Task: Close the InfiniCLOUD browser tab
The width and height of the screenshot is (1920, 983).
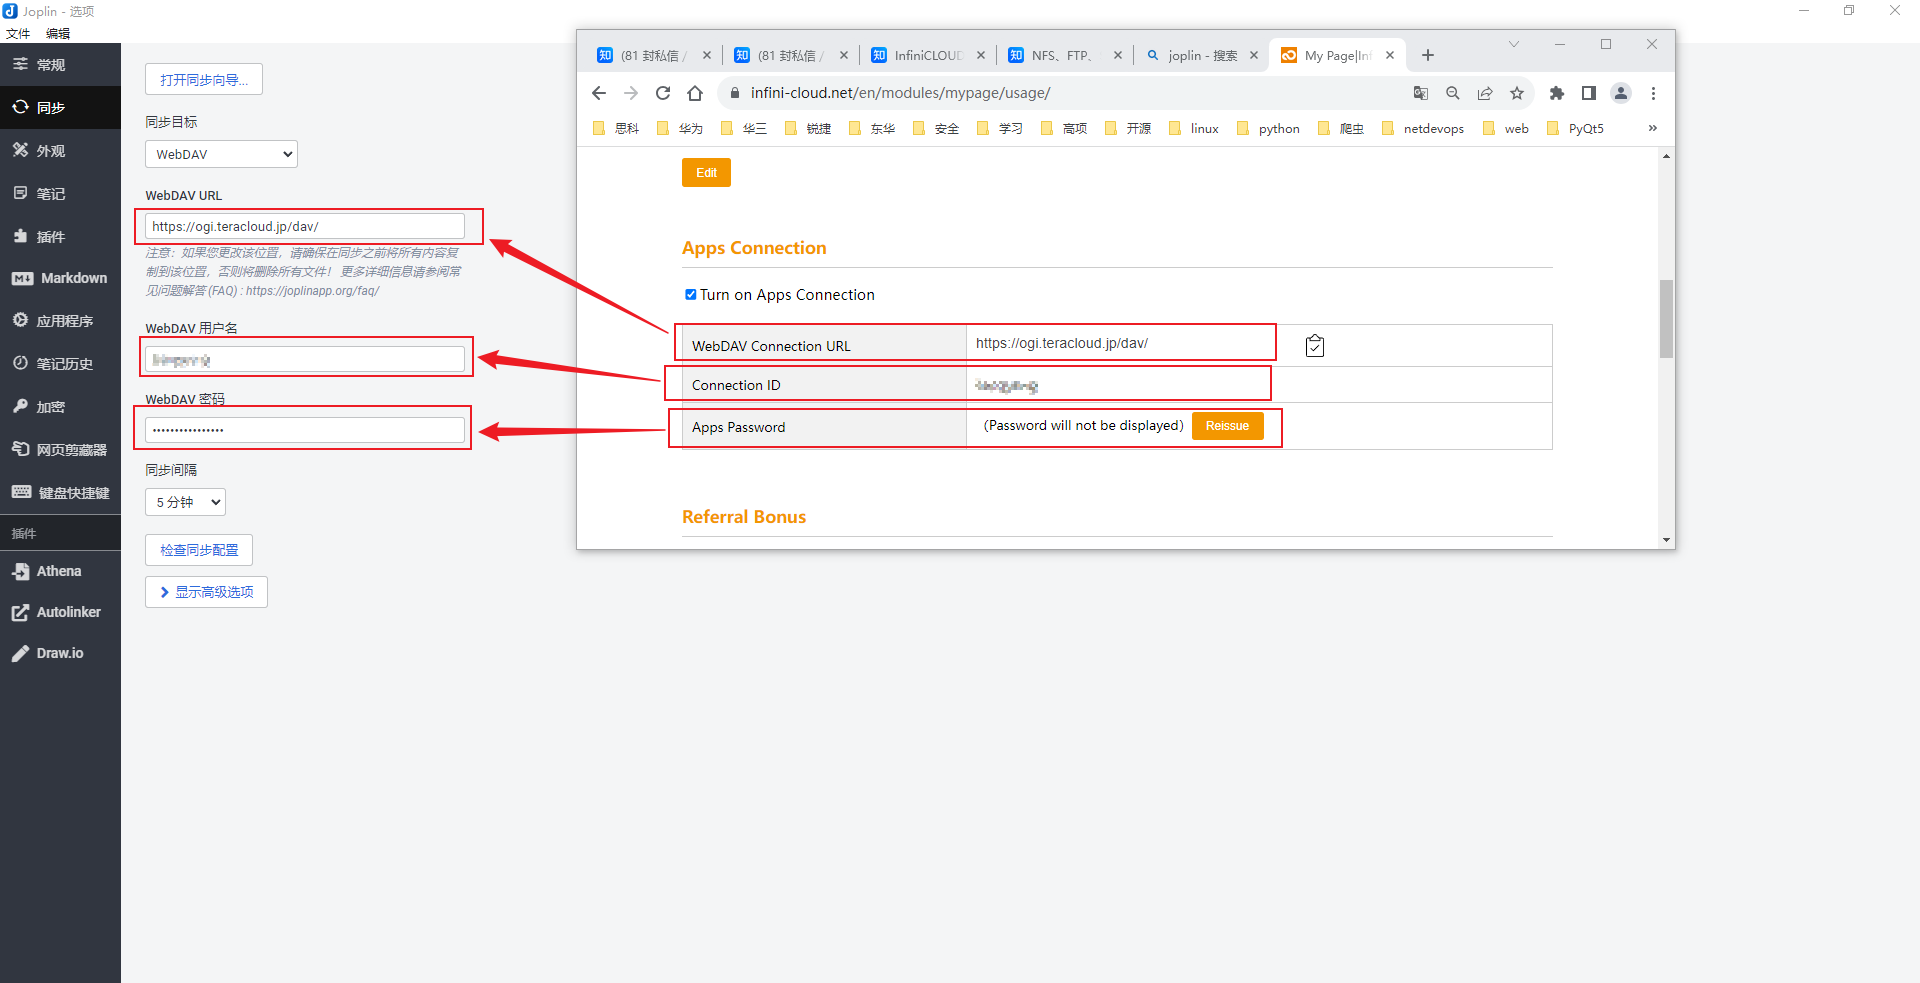Action: pos(981,55)
